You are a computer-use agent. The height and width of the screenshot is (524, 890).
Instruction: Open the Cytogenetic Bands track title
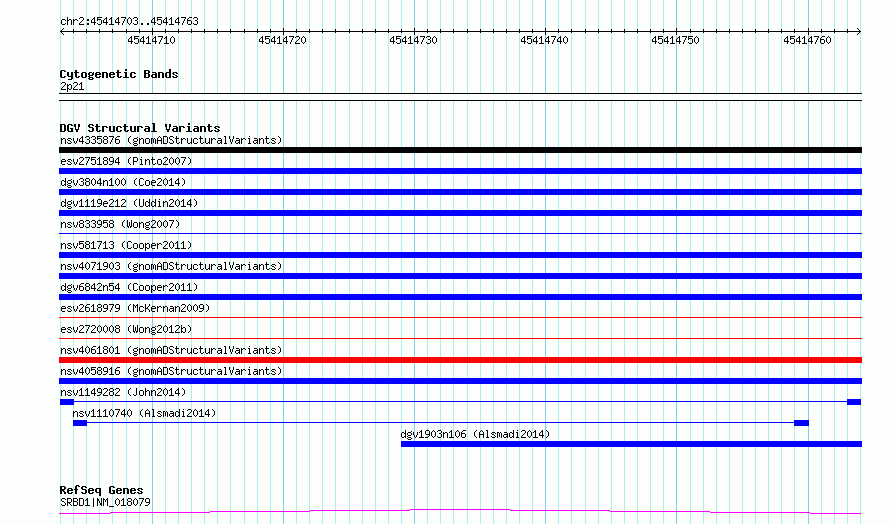119,74
